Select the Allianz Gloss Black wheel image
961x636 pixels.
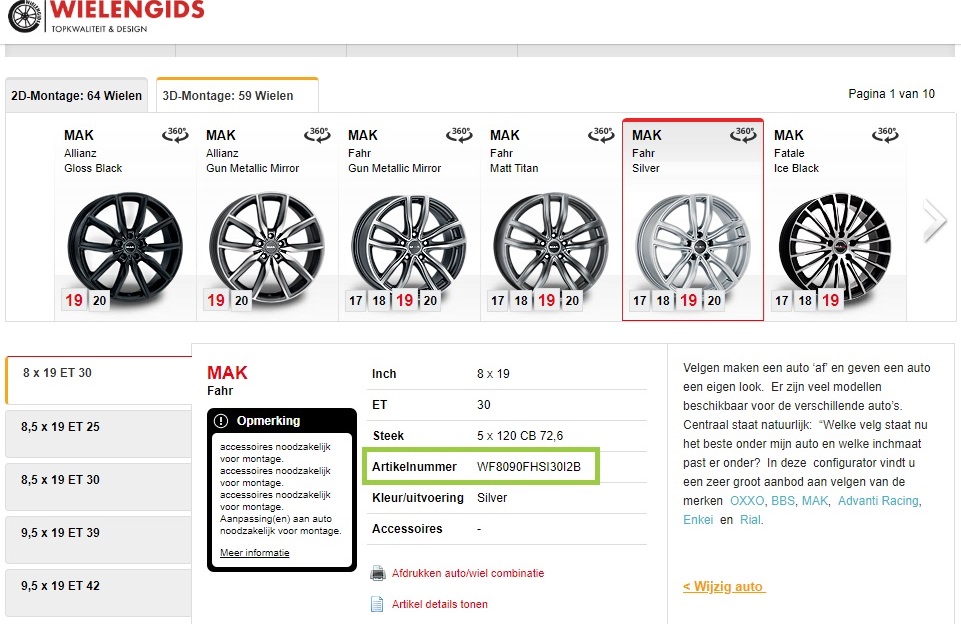[125, 245]
